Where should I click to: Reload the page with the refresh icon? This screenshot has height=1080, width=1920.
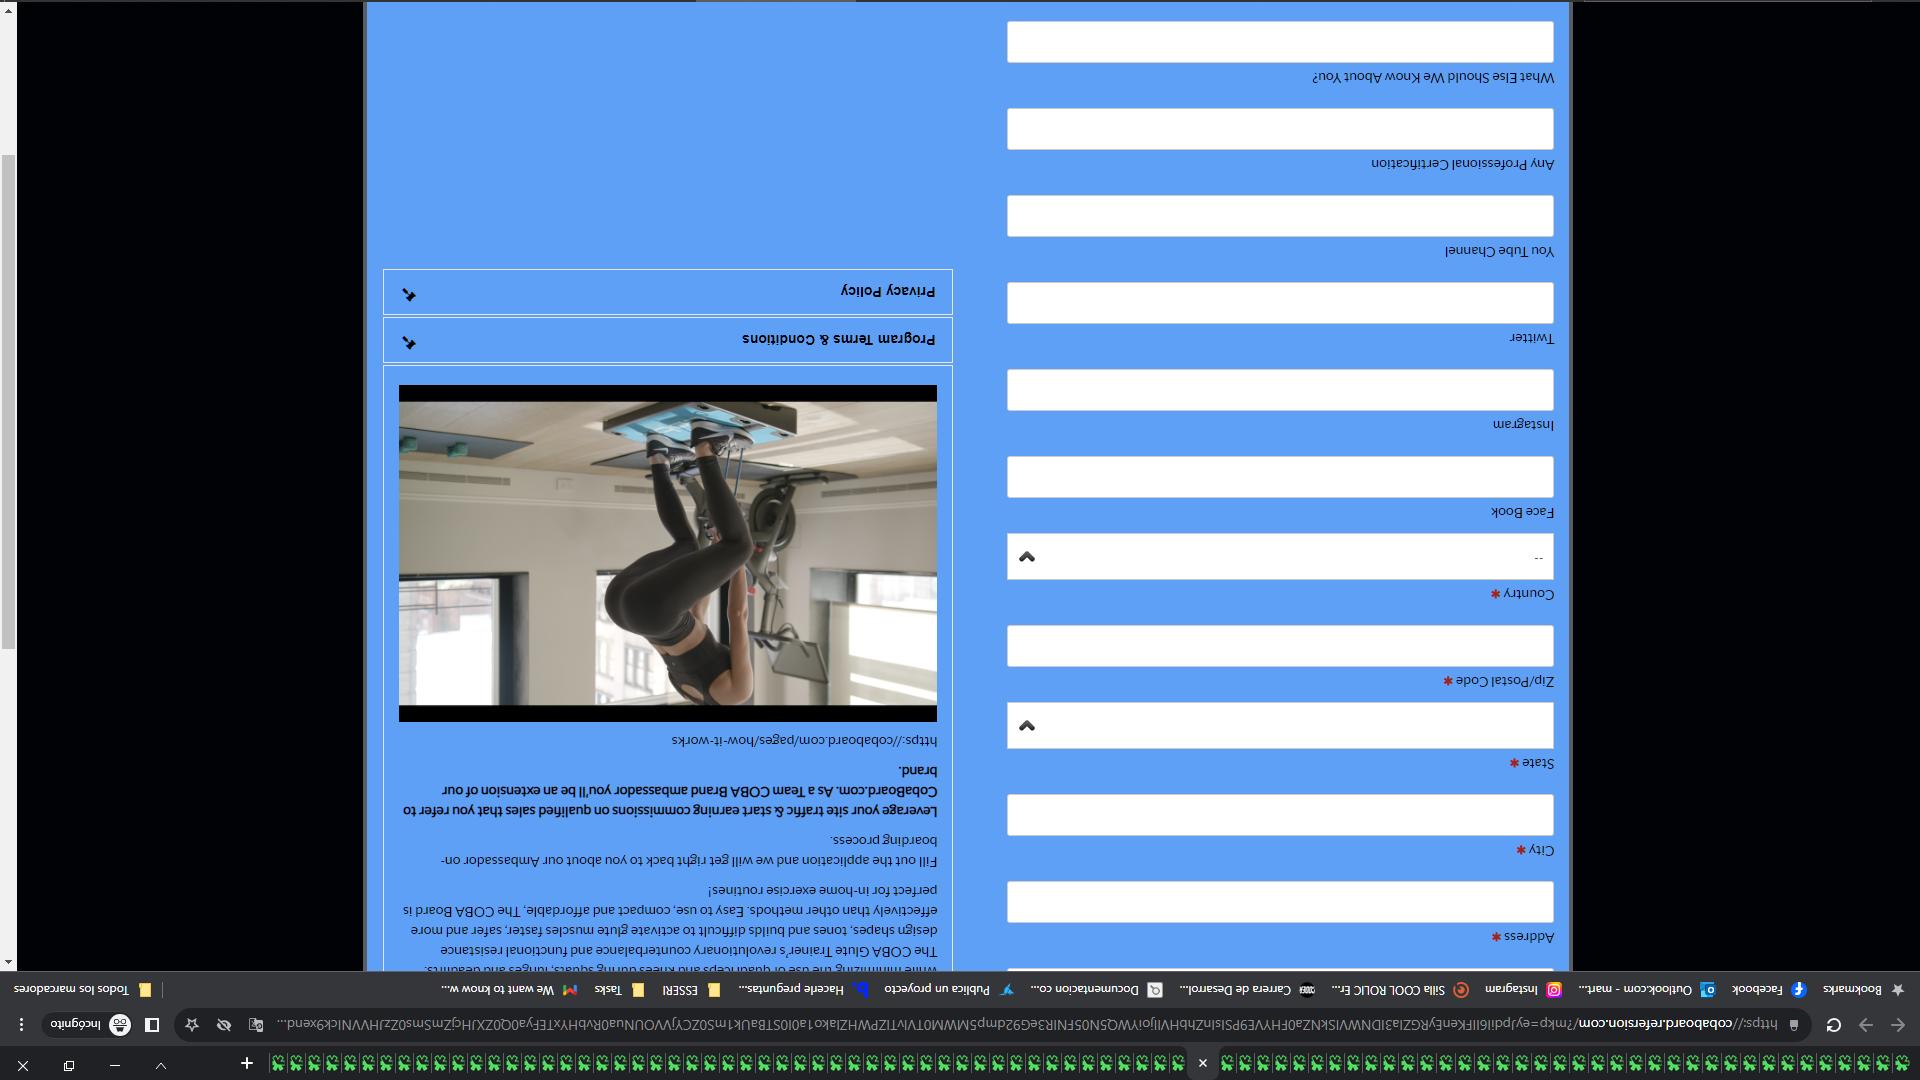[x=1834, y=1025]
